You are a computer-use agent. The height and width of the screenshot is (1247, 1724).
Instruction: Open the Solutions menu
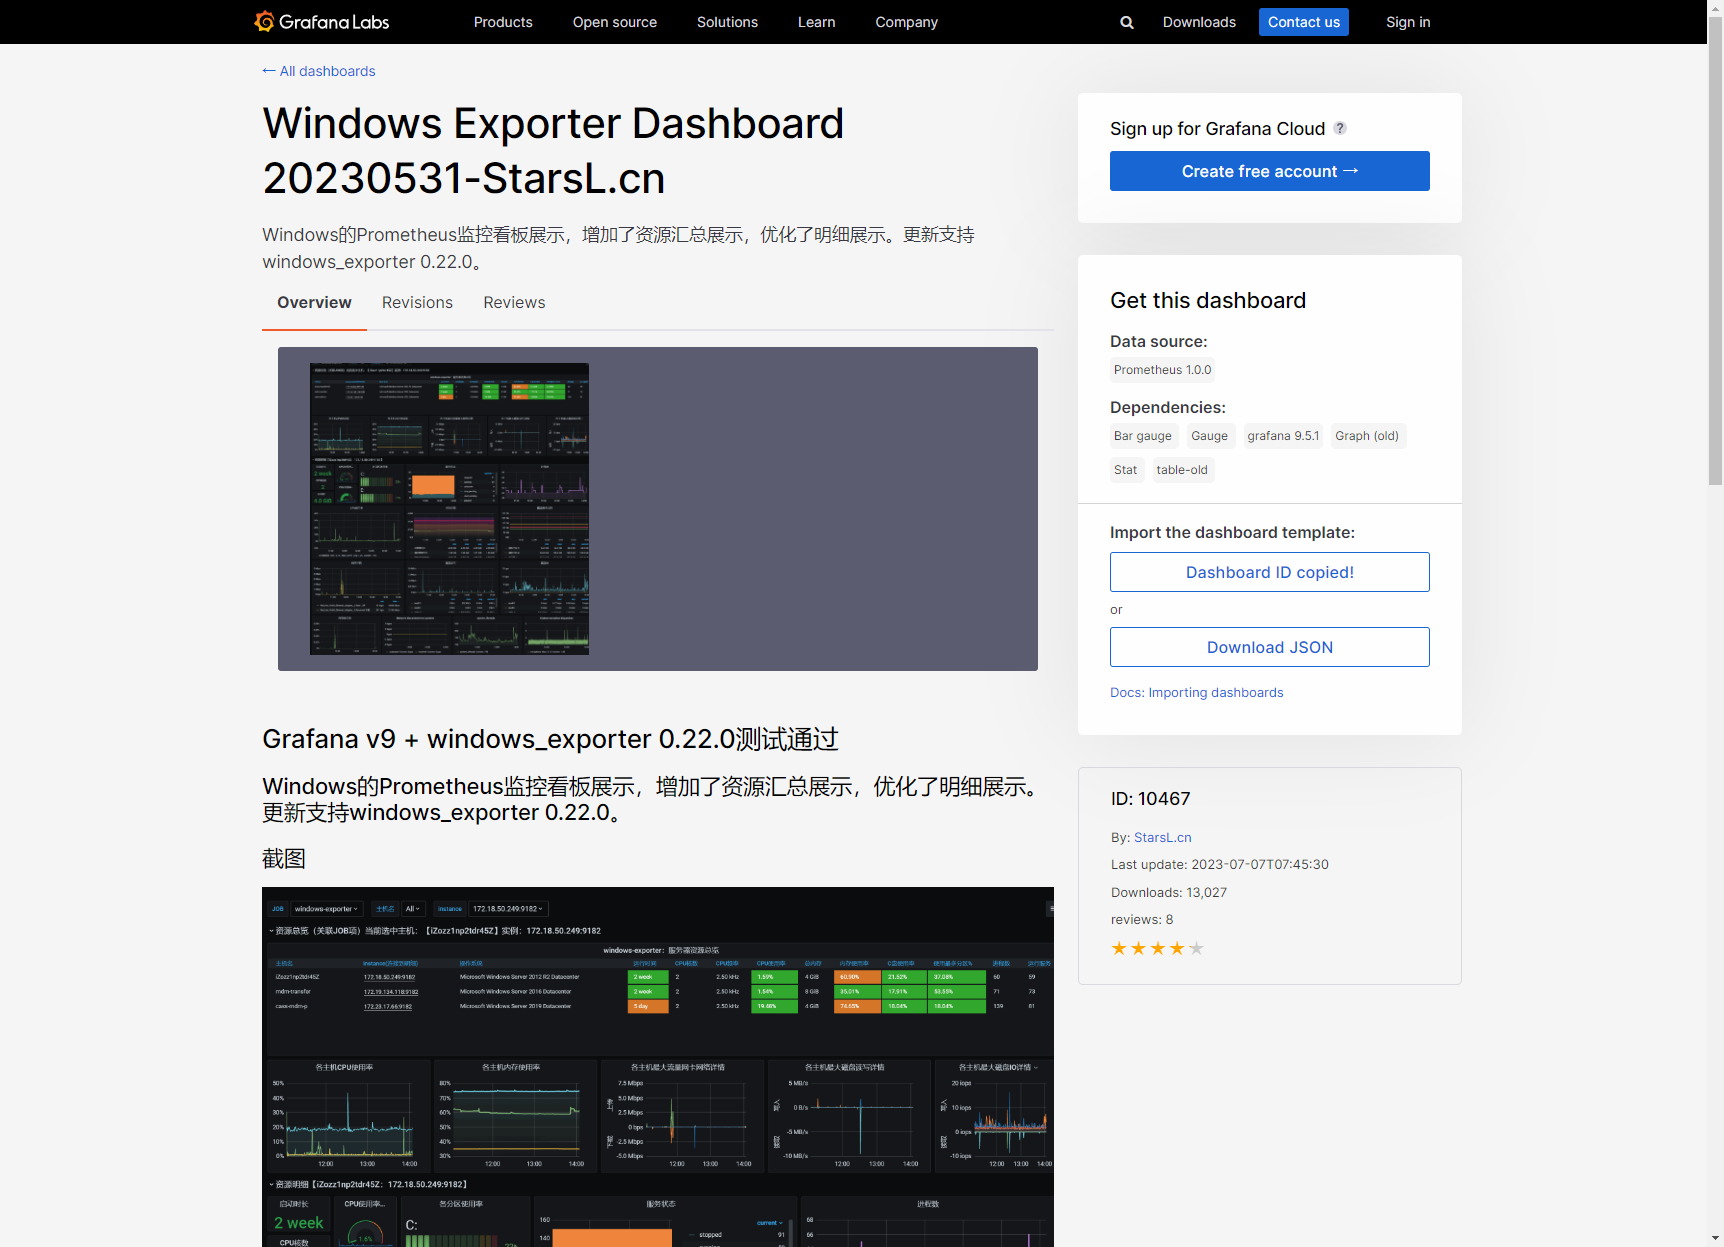coord(727,22)
